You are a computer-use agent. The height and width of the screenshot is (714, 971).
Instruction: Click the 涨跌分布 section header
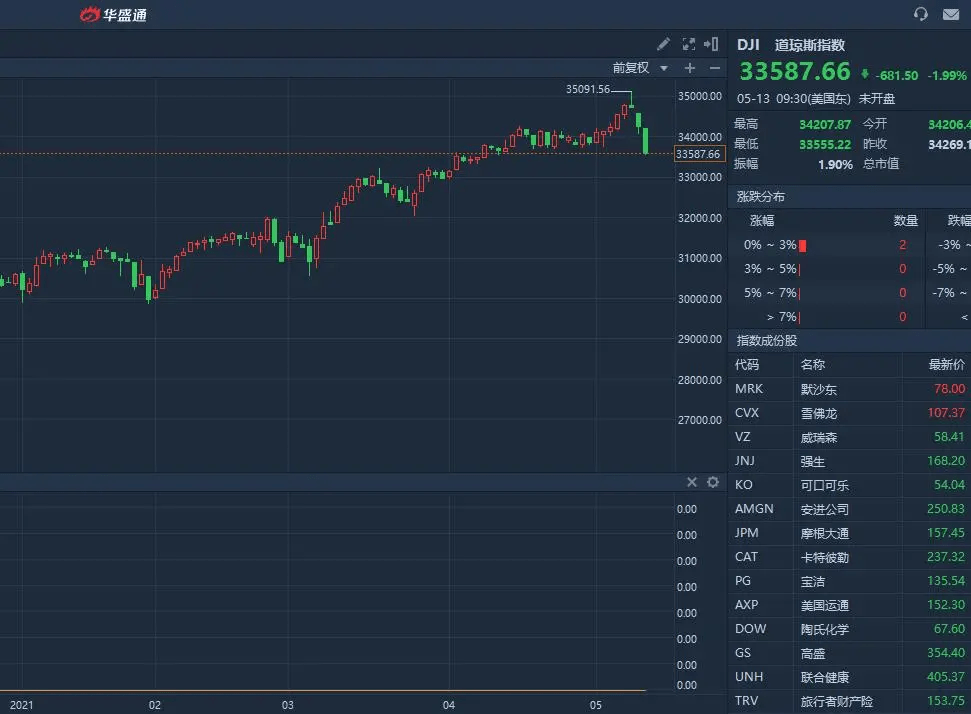coord(760,197)
